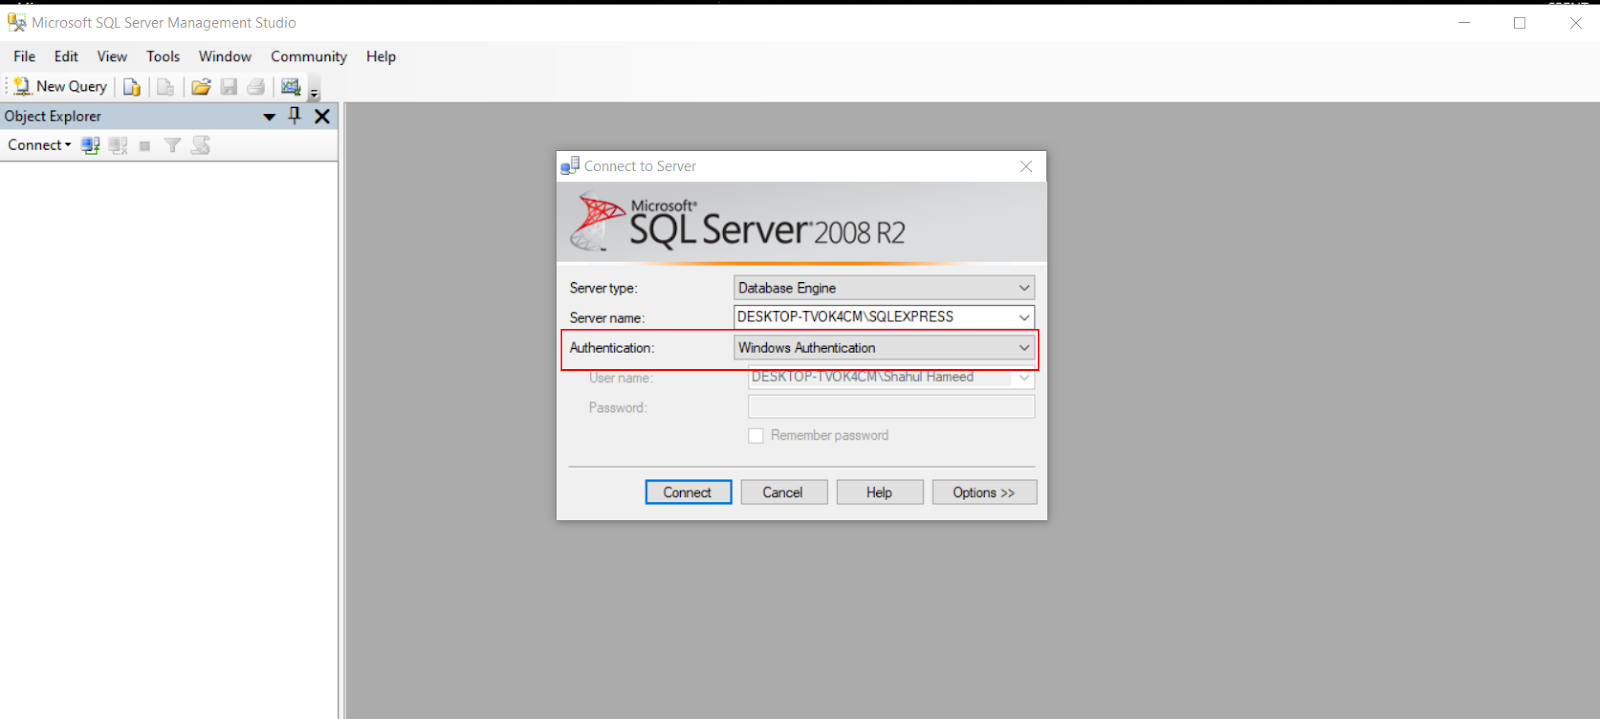Expand the disabled User name dropdown arrow
This screenshot has width=1600, height=719.
click(x=1024, y=378)
